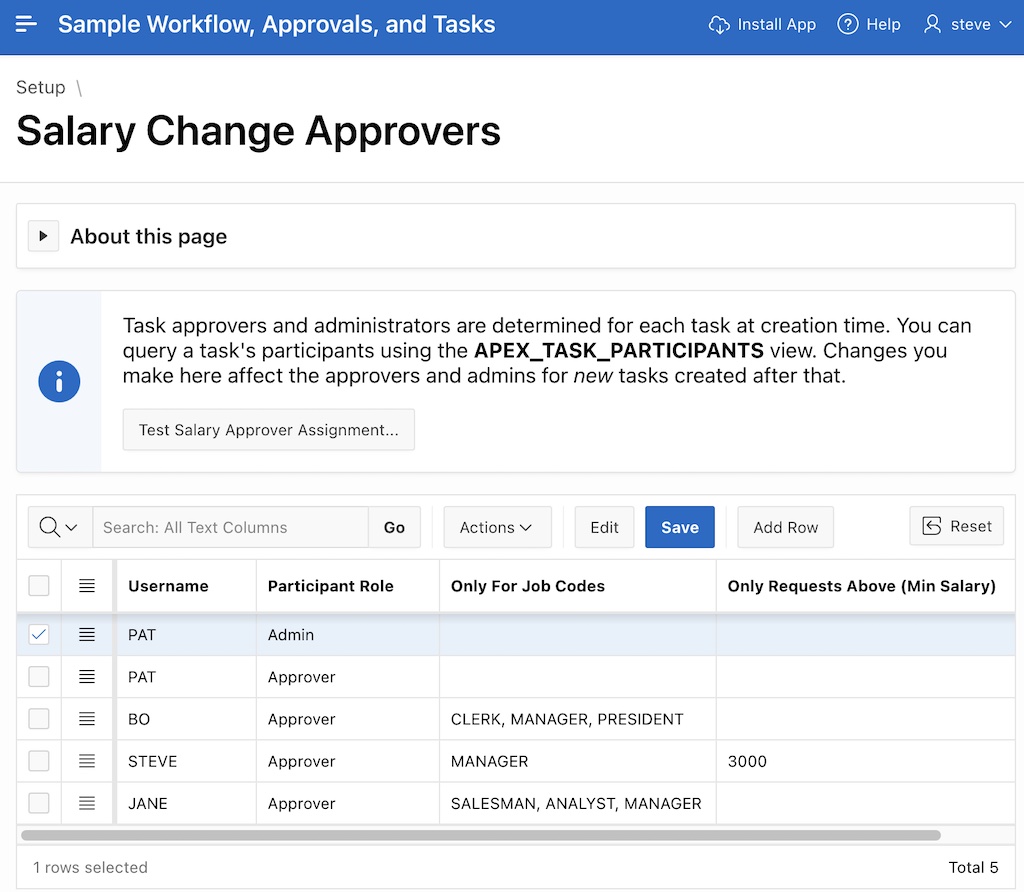Screen dimensions: 1024x892
Task: Open row actions menu for JANE row
Action: click(x=87, y=803)
